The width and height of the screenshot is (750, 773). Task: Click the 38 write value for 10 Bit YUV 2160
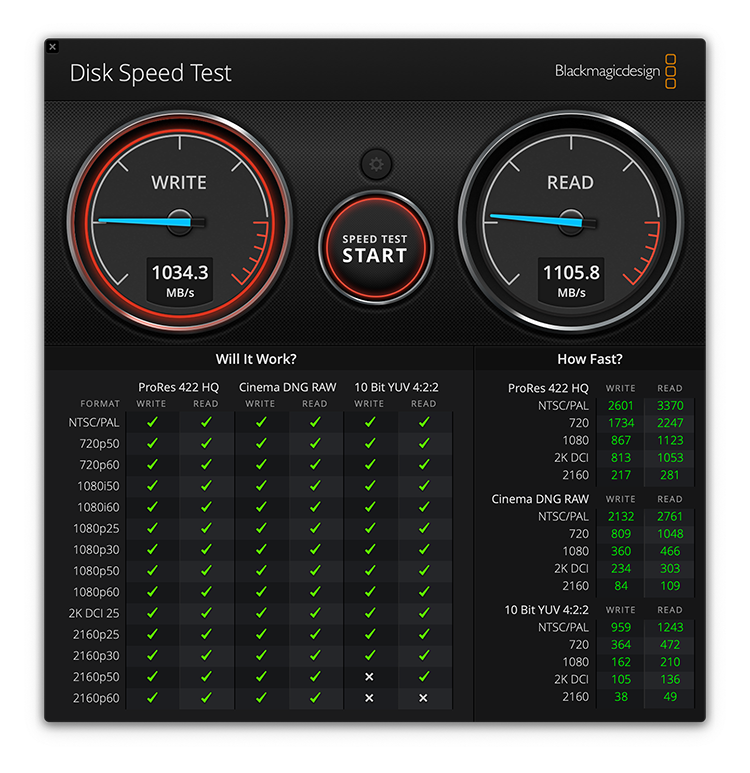(x=620, y=696)
